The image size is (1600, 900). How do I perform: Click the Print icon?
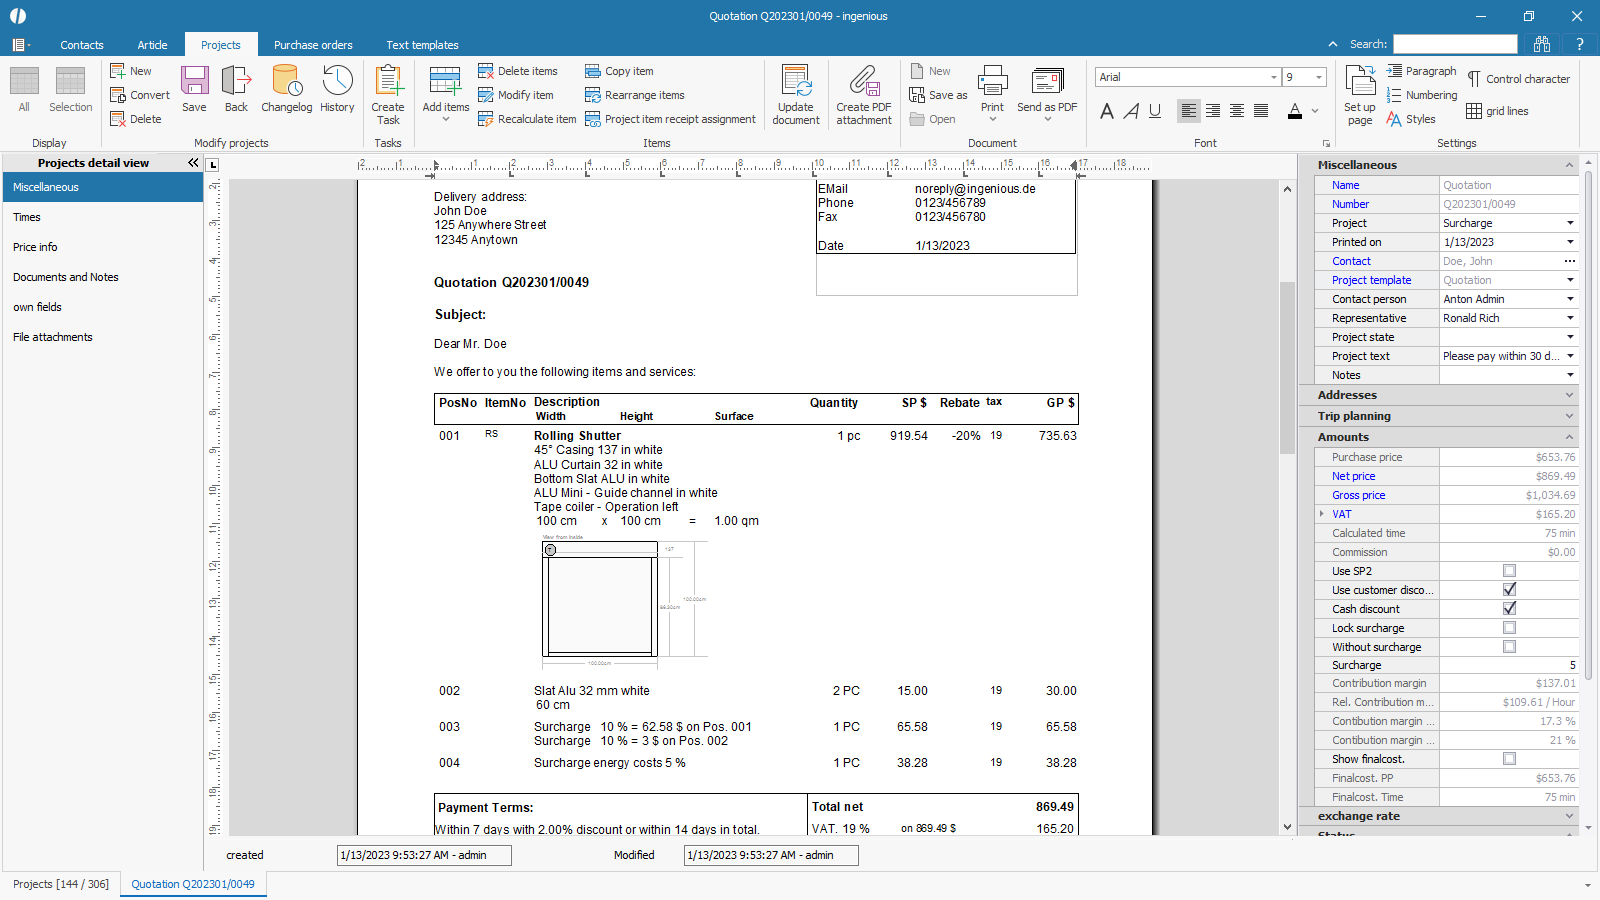pyautogui.click(x=992, y=88)
